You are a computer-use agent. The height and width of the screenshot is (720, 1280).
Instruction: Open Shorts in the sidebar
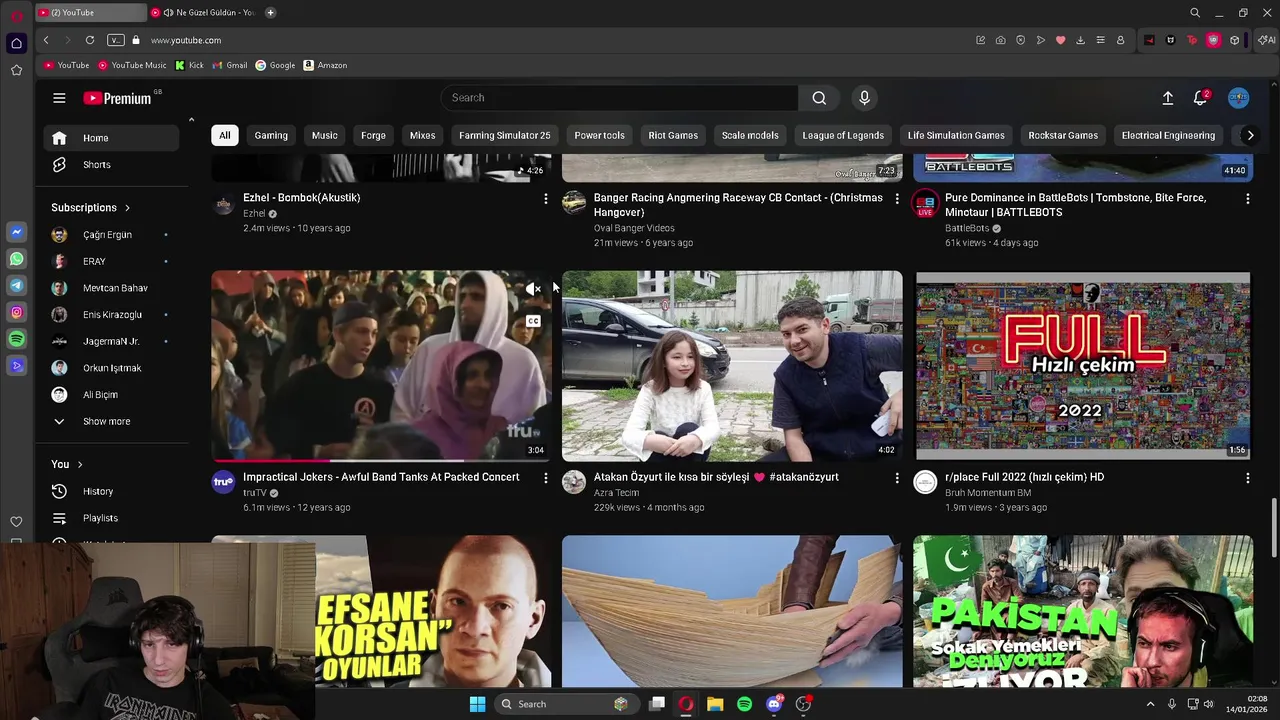tap(111, 165)
